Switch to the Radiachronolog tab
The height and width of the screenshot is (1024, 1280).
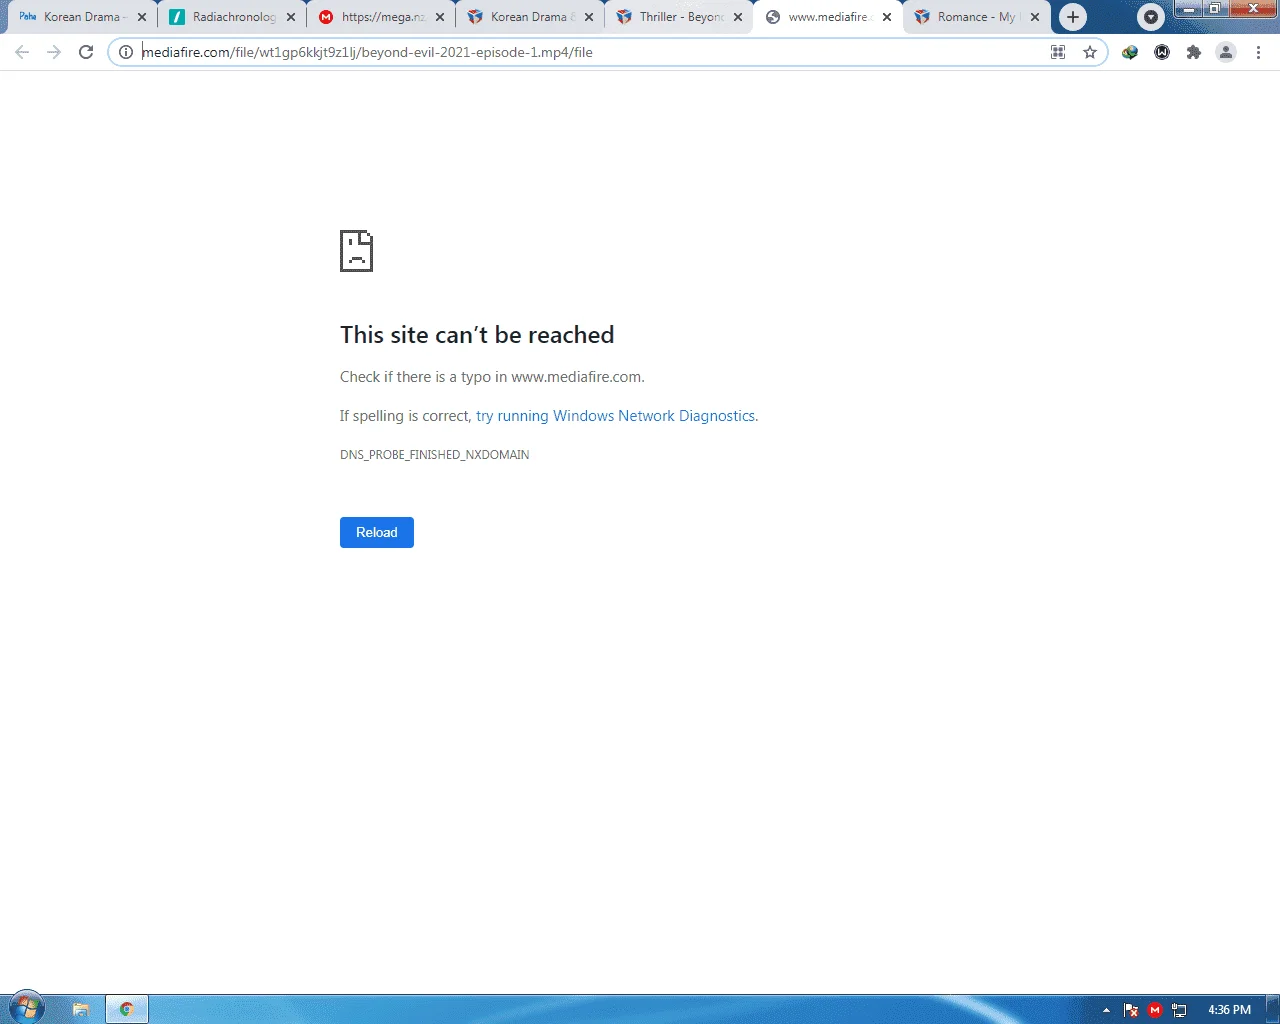[x=232, y=17]
